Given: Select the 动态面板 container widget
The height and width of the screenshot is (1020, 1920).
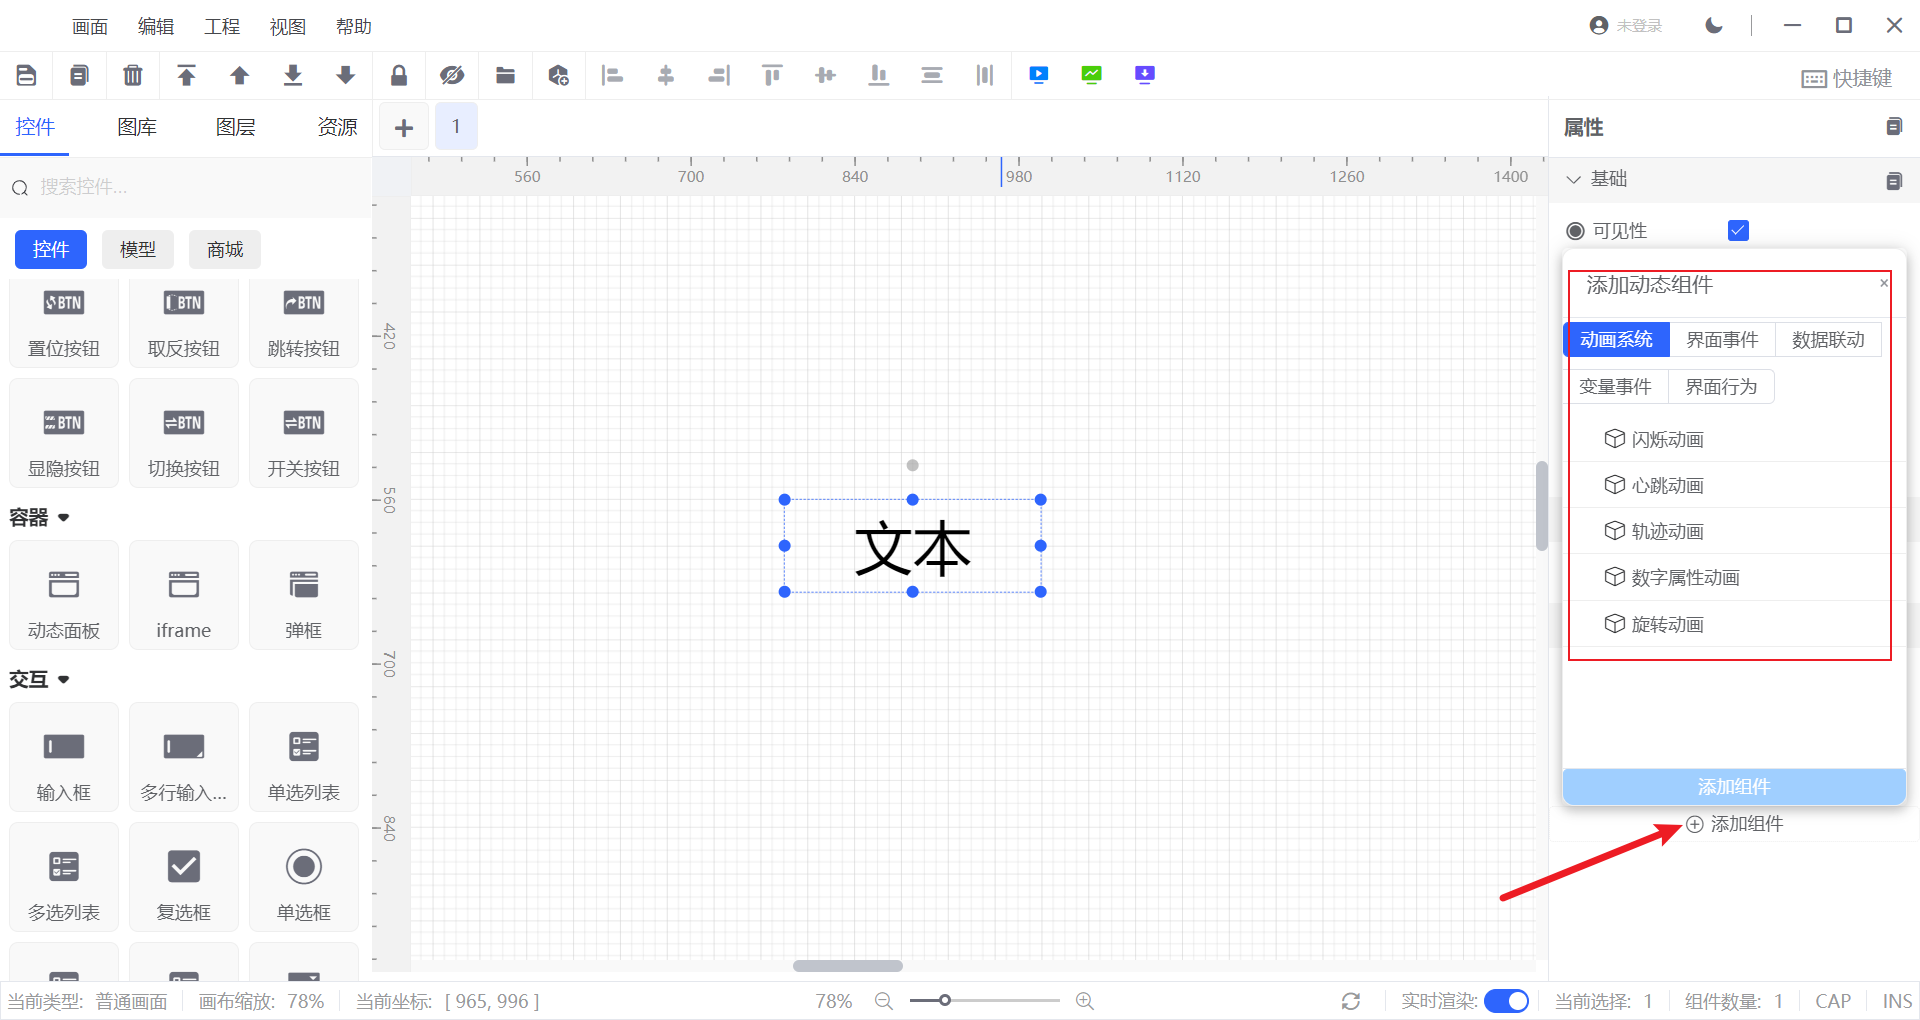Looking at the screenshot, I should coord(64,596).
